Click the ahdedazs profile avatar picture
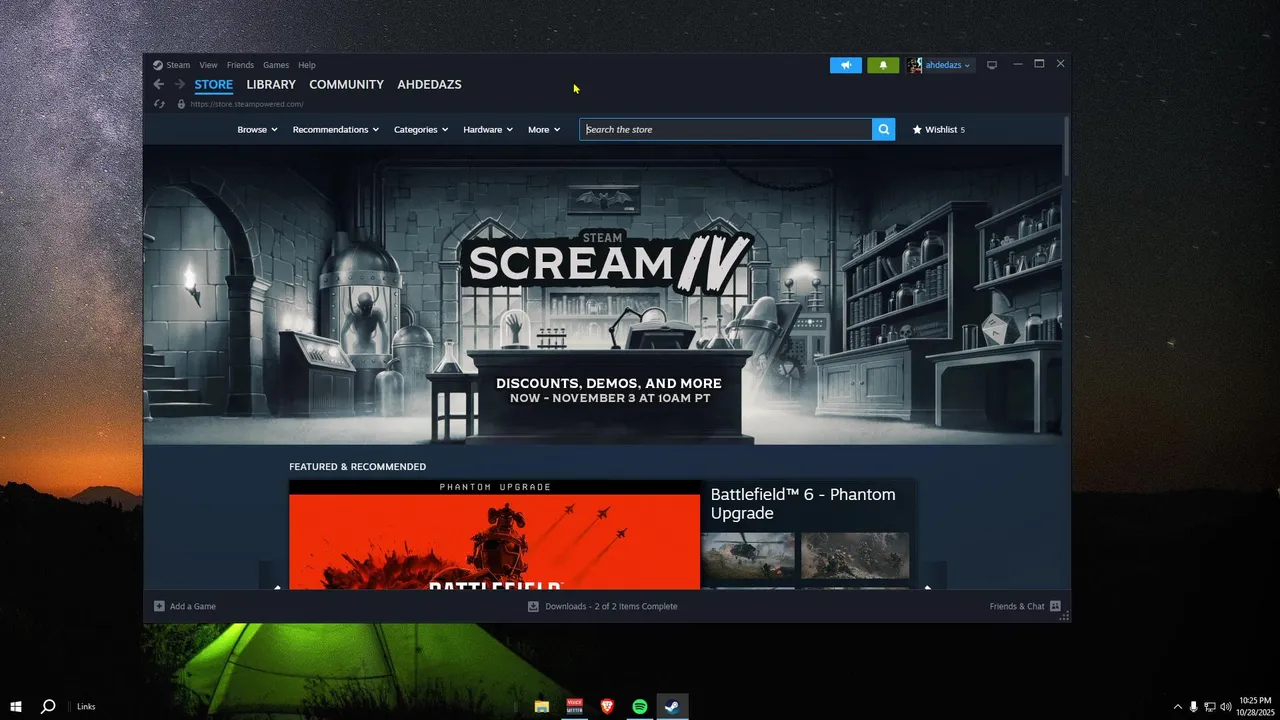This screenshot has height=720, width=1280. [x=915, y=65]
